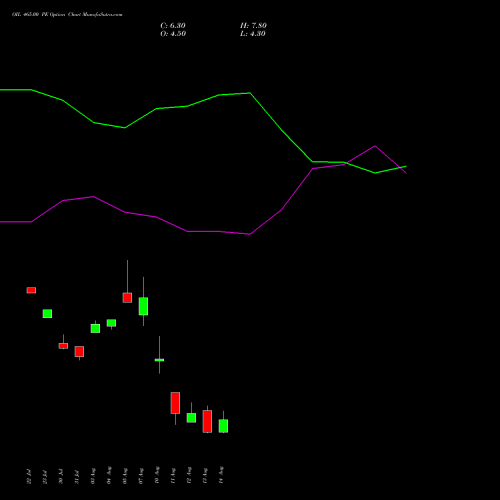
Task: Click the high value H: 7.80
Action: pos(253,26)
